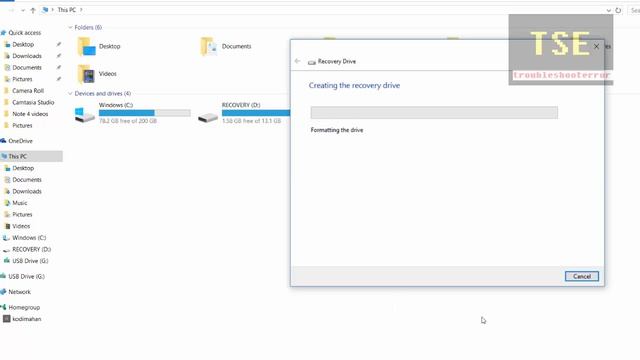Select Network in navigation pane
This screenshot has width=640, height=360.
(20, 292)
